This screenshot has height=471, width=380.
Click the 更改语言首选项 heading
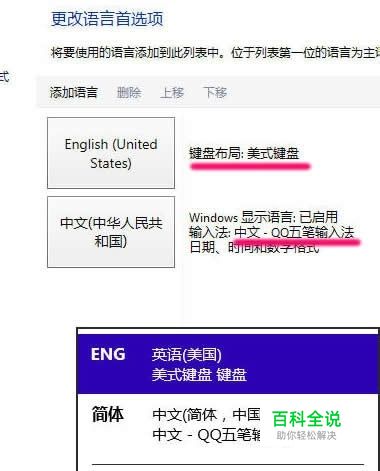107,19
